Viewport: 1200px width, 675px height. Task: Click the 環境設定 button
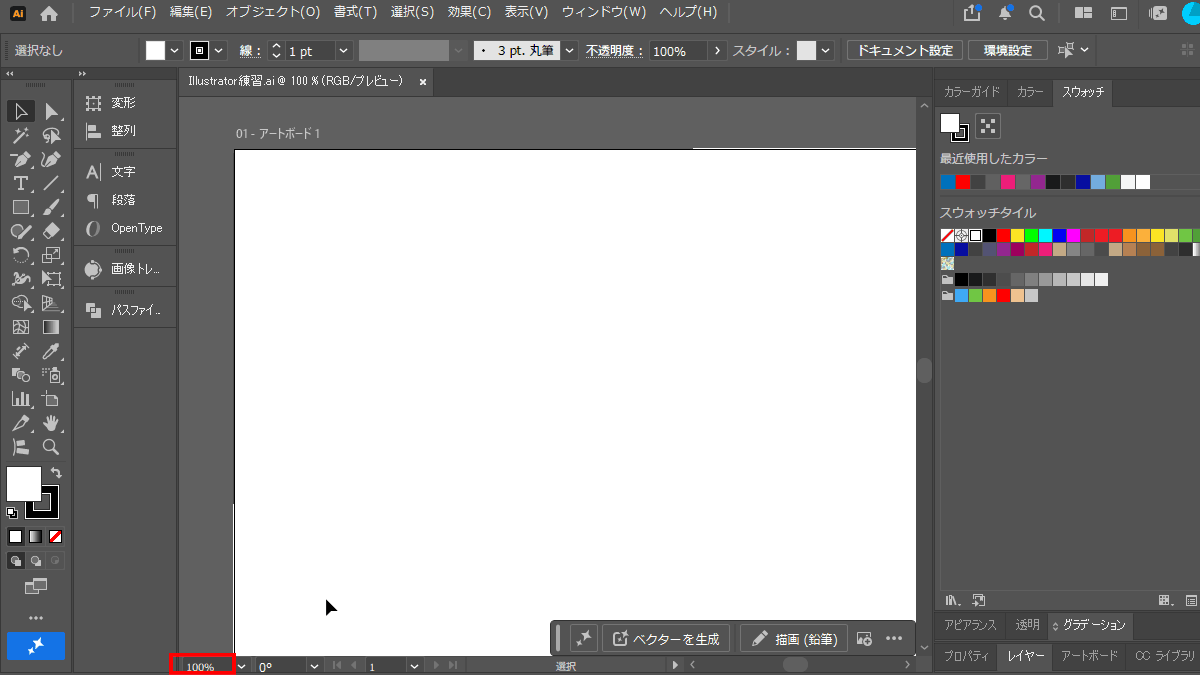tap(1008, 50)
